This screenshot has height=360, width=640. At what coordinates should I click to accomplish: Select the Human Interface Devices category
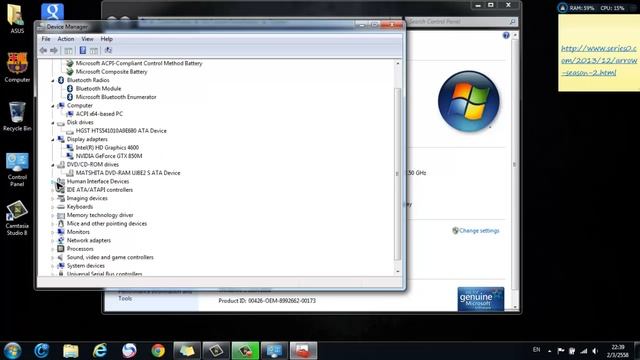(98, 181)
